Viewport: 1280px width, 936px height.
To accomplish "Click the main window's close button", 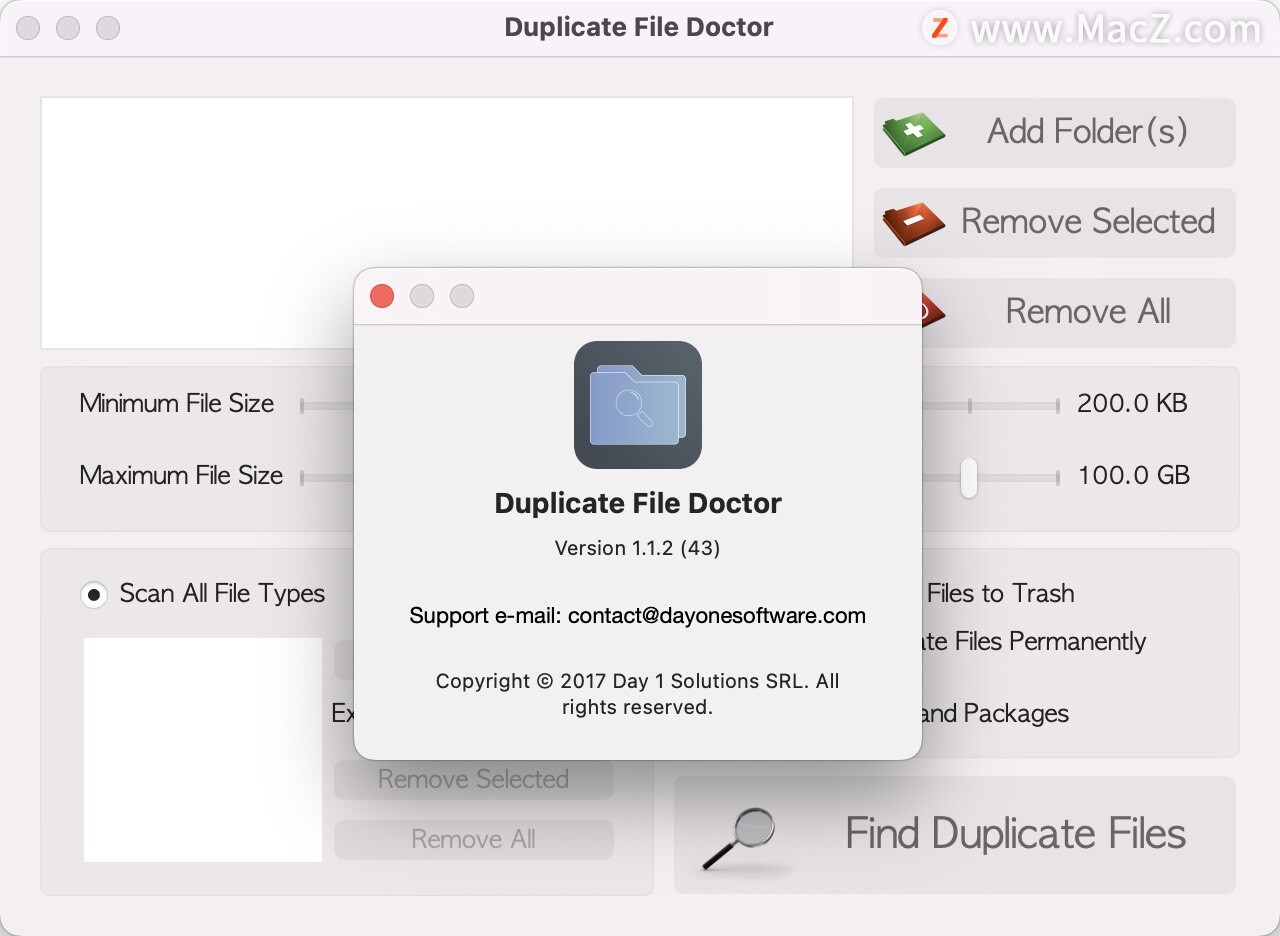I will pyautogui.click(x=28, y=28).
